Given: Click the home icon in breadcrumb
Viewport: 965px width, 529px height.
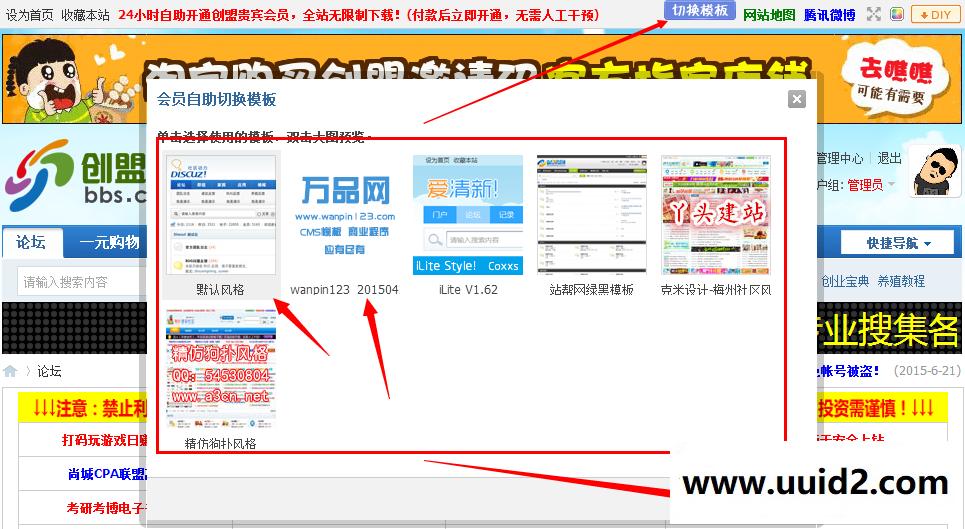Looking at the screenshot, I should click(10, 371).
